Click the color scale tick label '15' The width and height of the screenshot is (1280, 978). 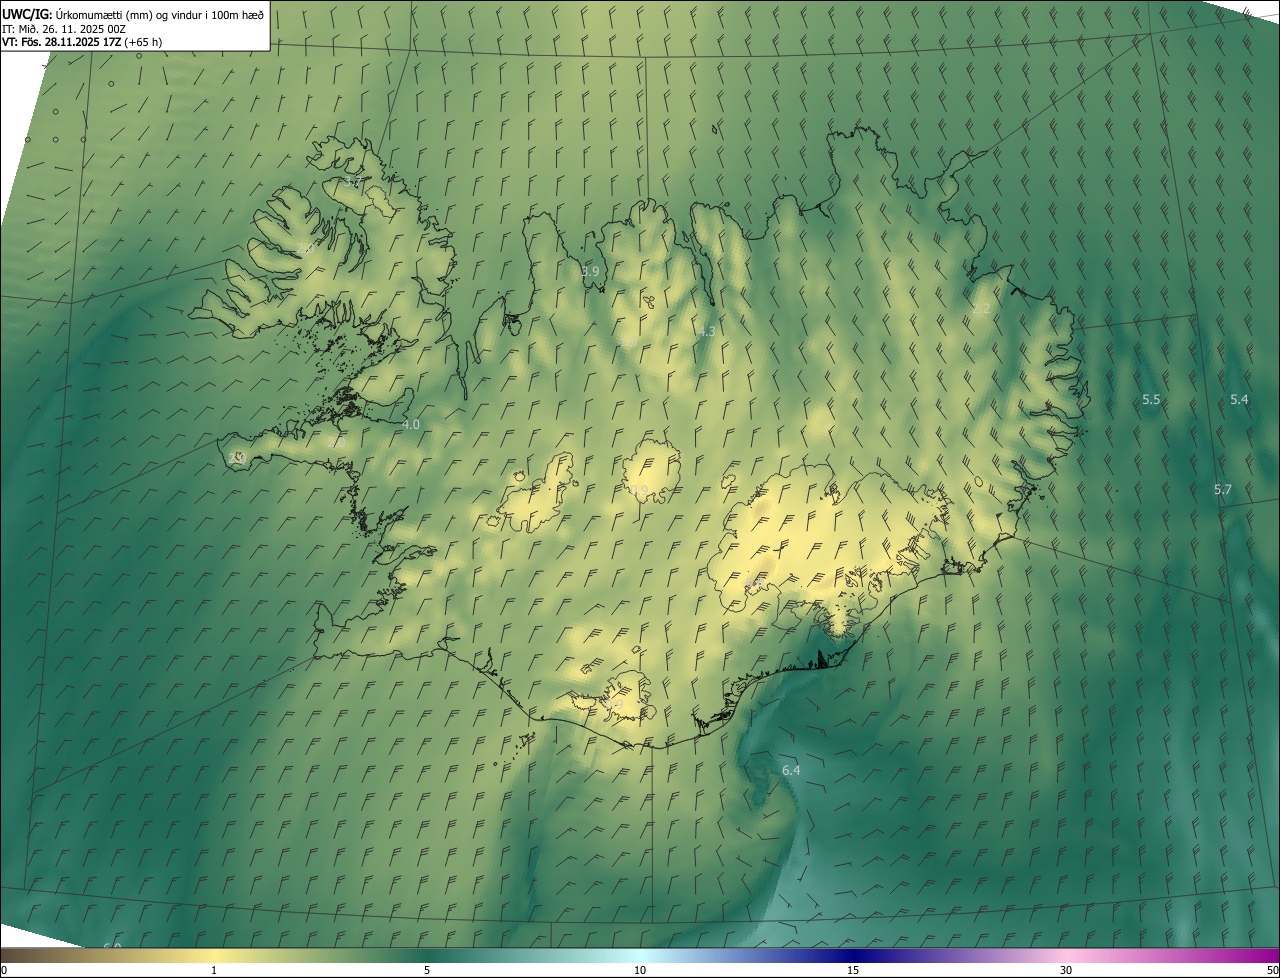[x=853, y=970]
